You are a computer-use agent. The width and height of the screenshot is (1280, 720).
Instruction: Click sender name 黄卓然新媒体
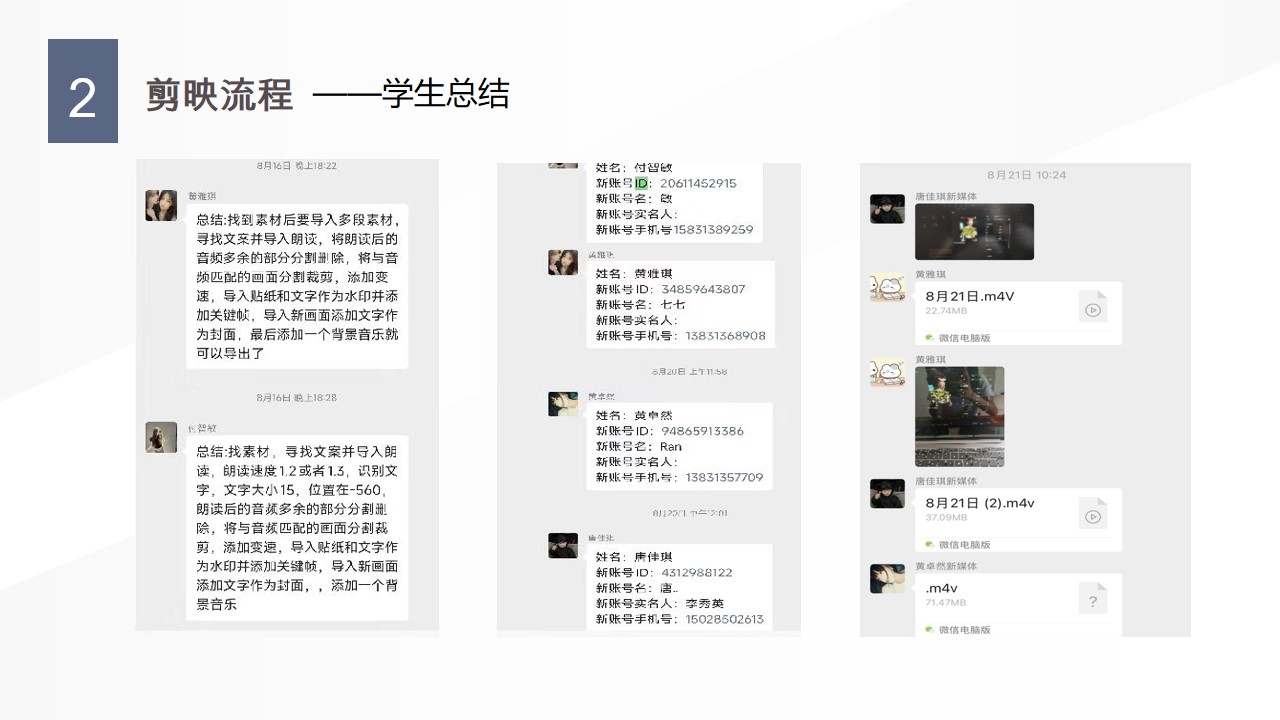pyautogui.click(x=946, y=566)
